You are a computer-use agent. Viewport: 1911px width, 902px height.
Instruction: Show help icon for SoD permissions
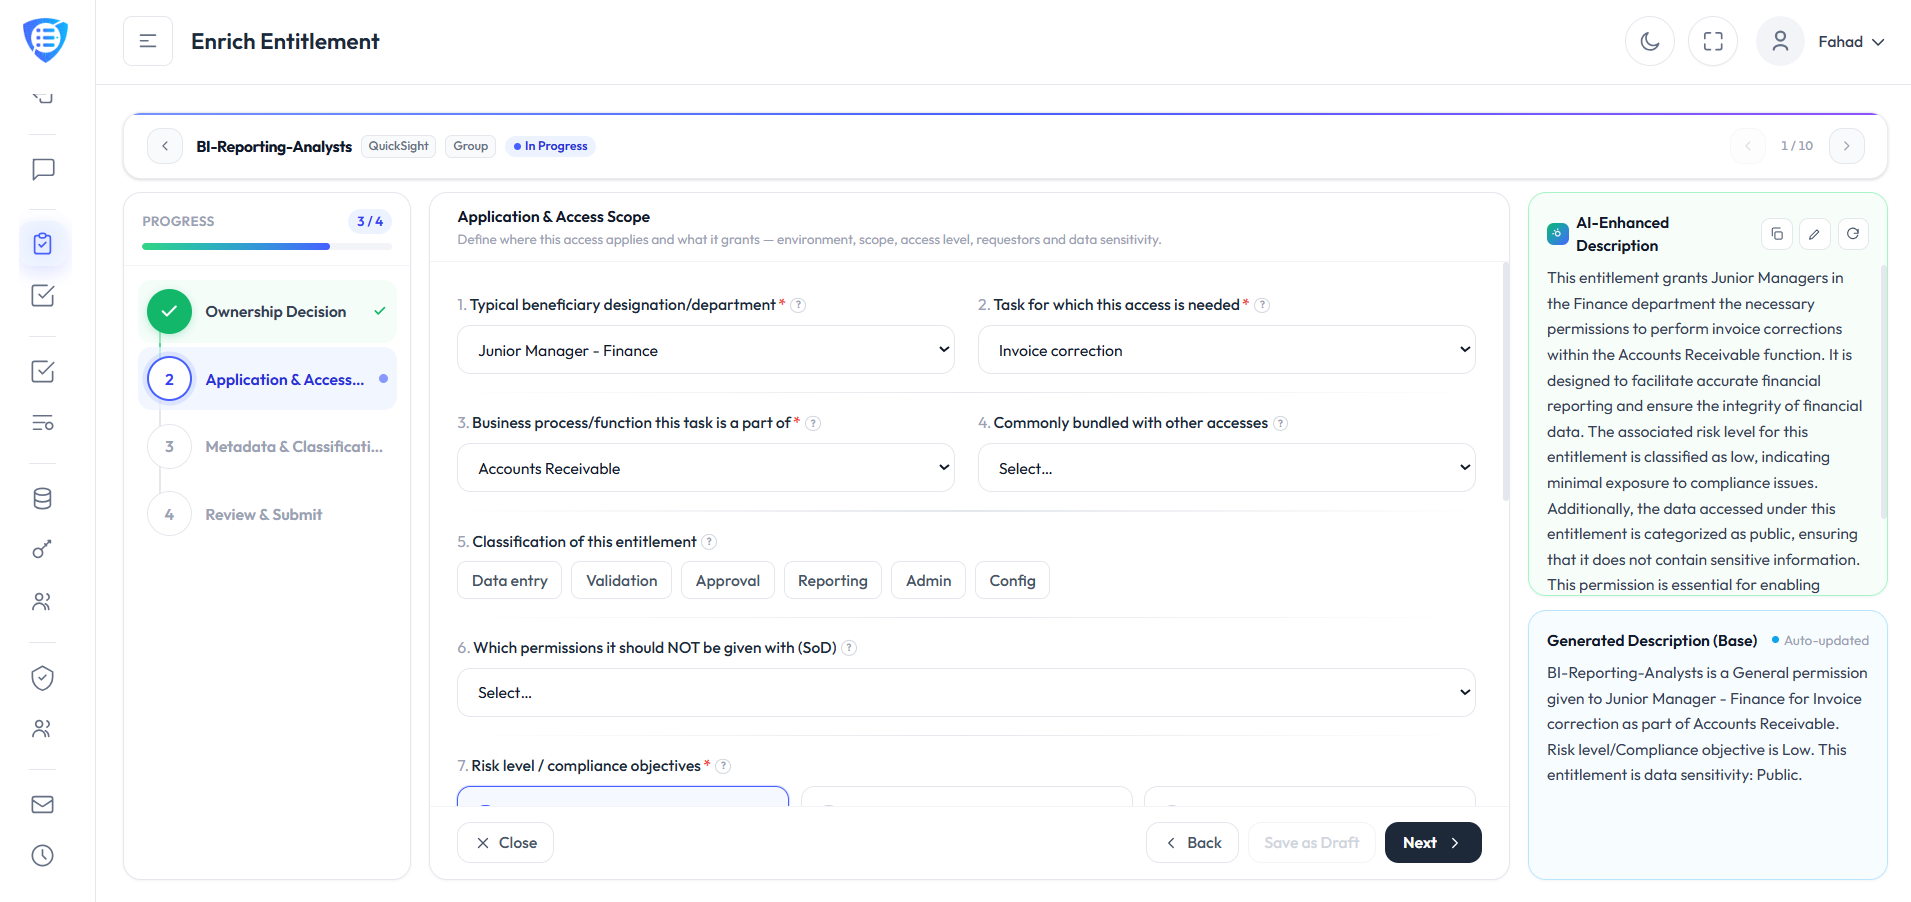(849, 648)
